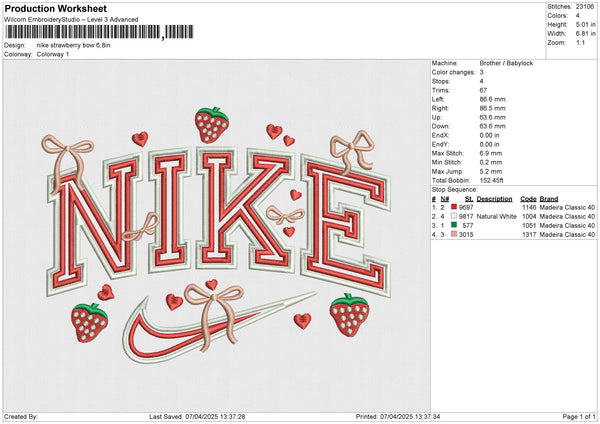Click the Natural White 9817 color swatch

pyautogui.click(x=454, y=216)
